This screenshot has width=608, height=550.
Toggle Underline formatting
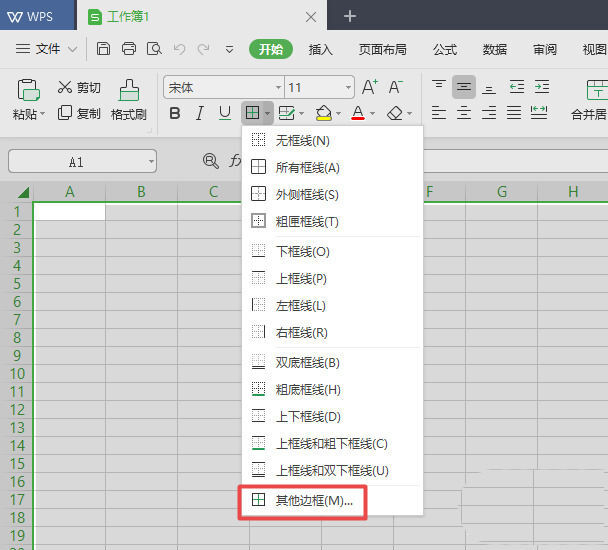click(225, 113)
